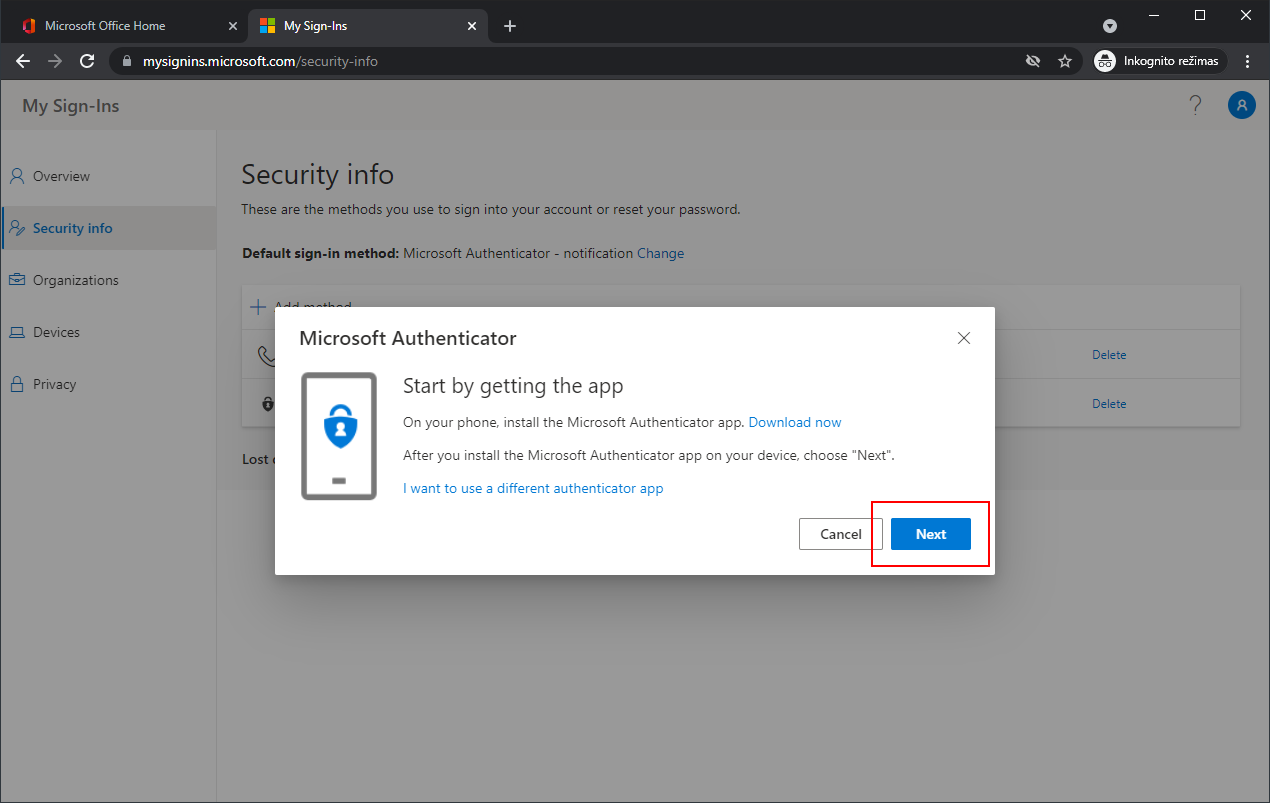This screenshot has height=803, width=1270.
Task: Expand the tab search dropdown arrow
Action: pyautogui.click(x=1110, y=26)
